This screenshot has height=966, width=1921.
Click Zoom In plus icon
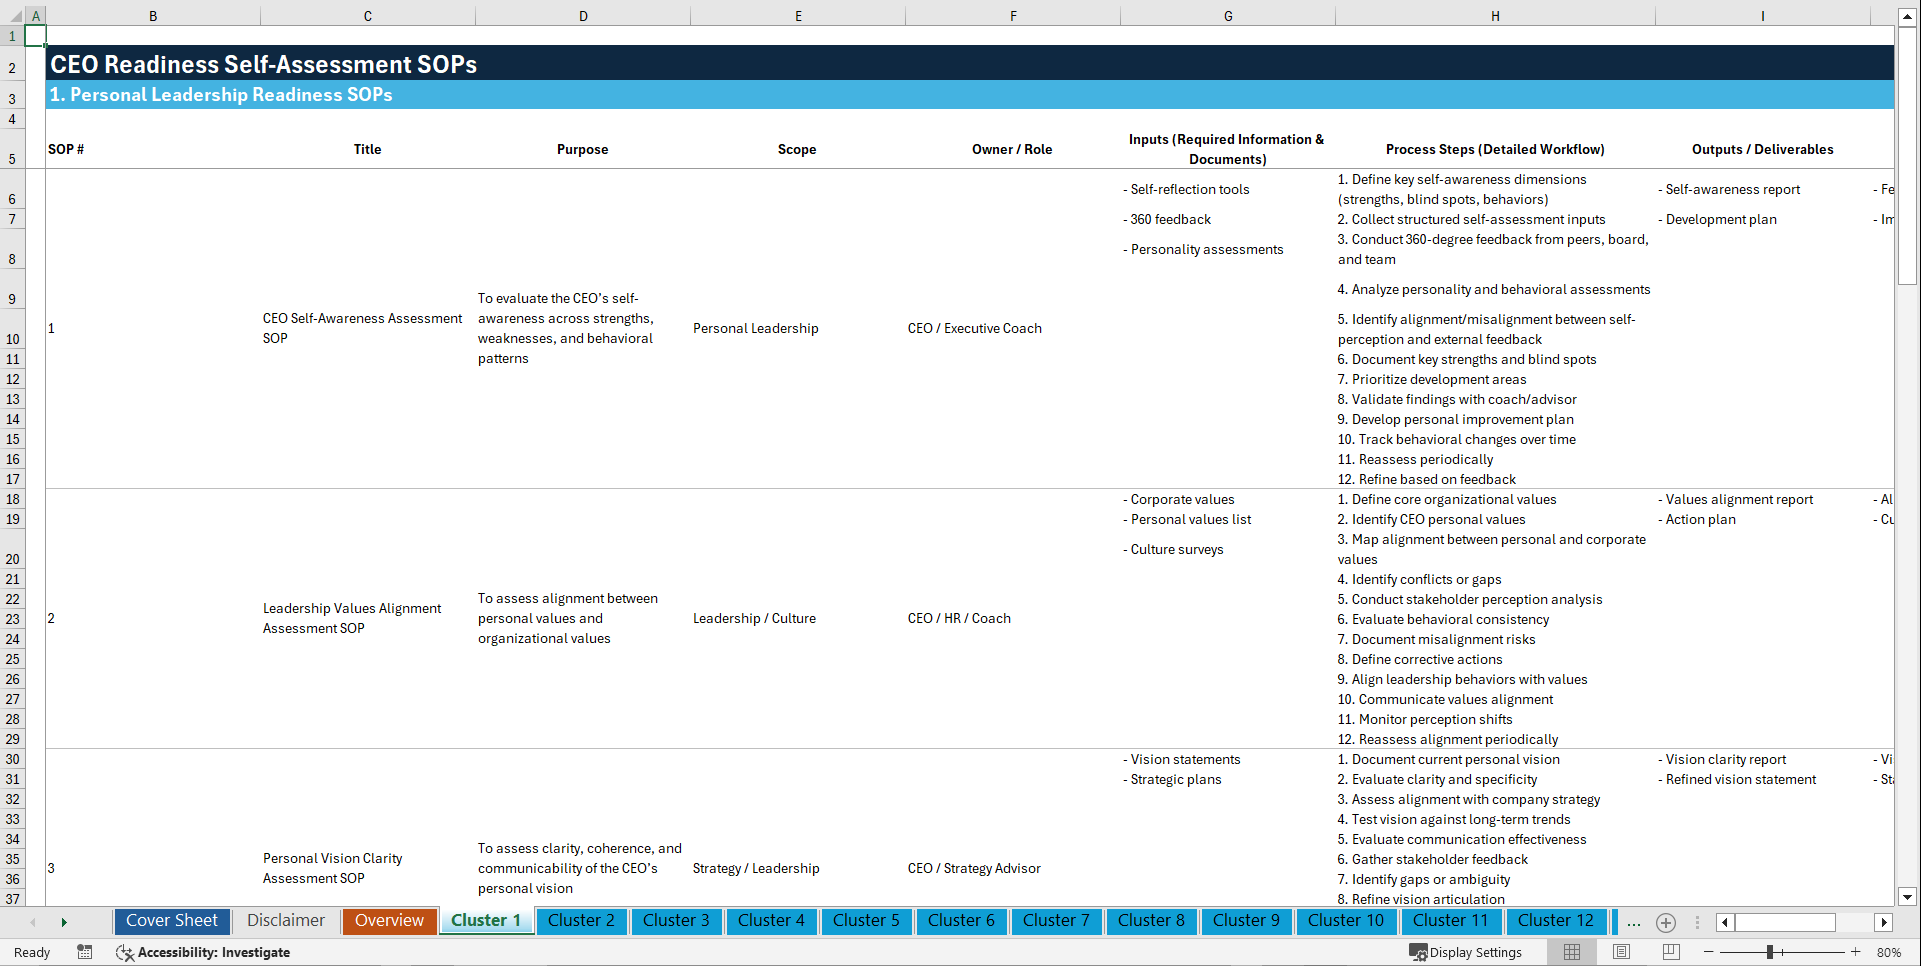(1856, 952)
